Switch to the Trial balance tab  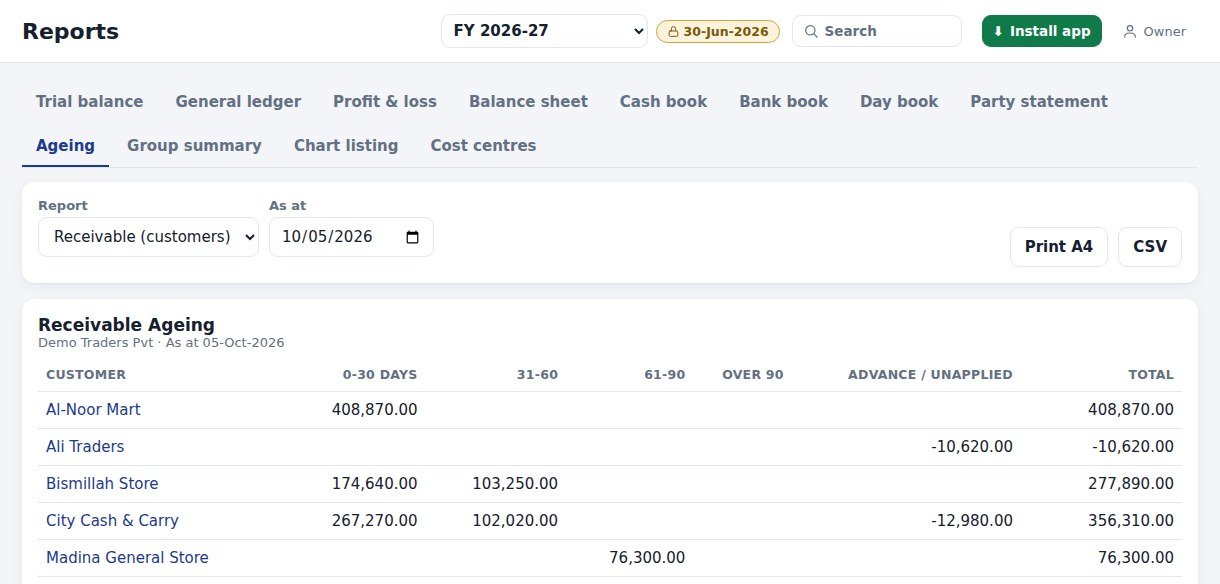90,101
